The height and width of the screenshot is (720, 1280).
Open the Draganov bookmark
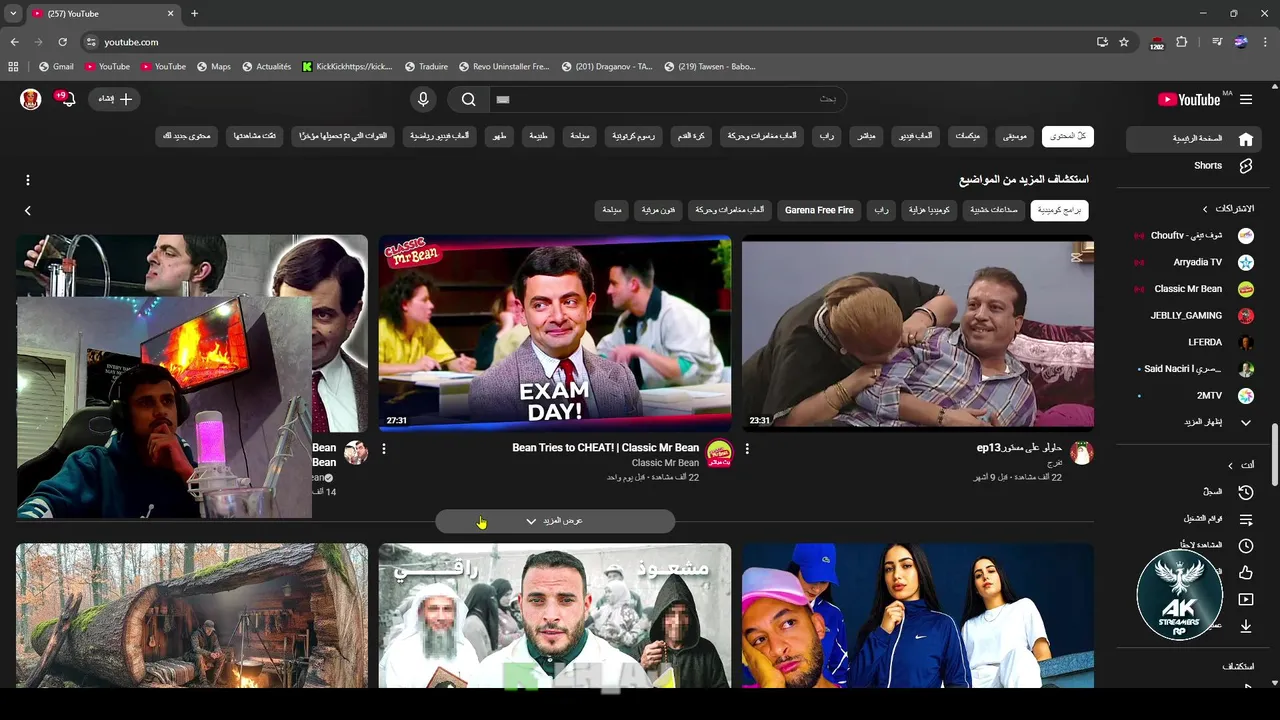click(x=607, y=67)
